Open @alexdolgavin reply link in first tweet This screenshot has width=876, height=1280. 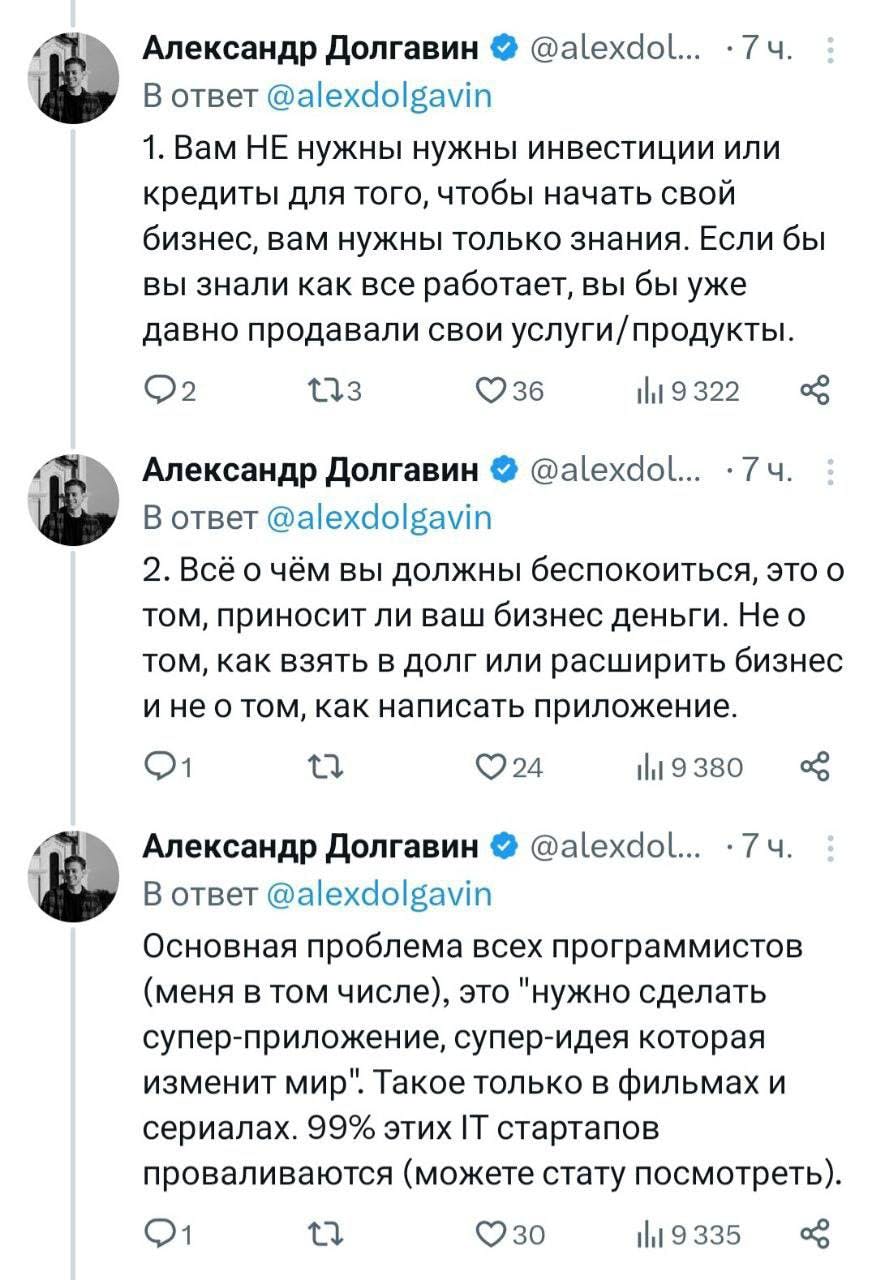[x=381, y=96]
